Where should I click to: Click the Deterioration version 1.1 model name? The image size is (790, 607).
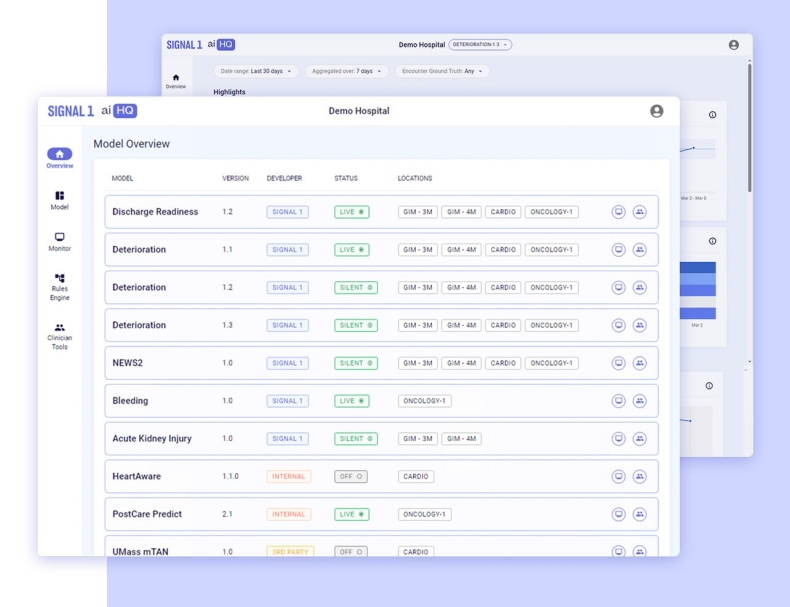coord(139,250)
